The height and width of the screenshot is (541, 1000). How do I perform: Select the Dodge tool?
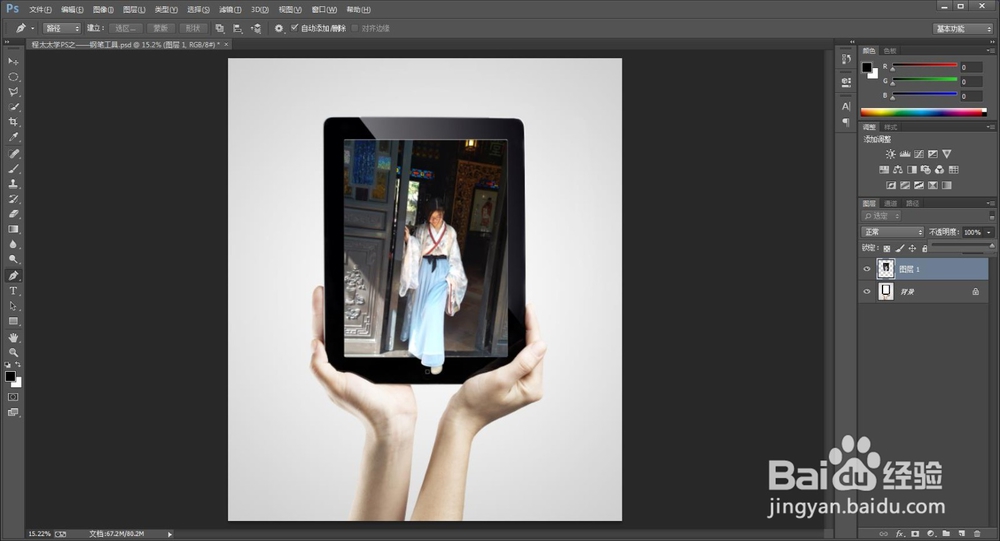13,260
